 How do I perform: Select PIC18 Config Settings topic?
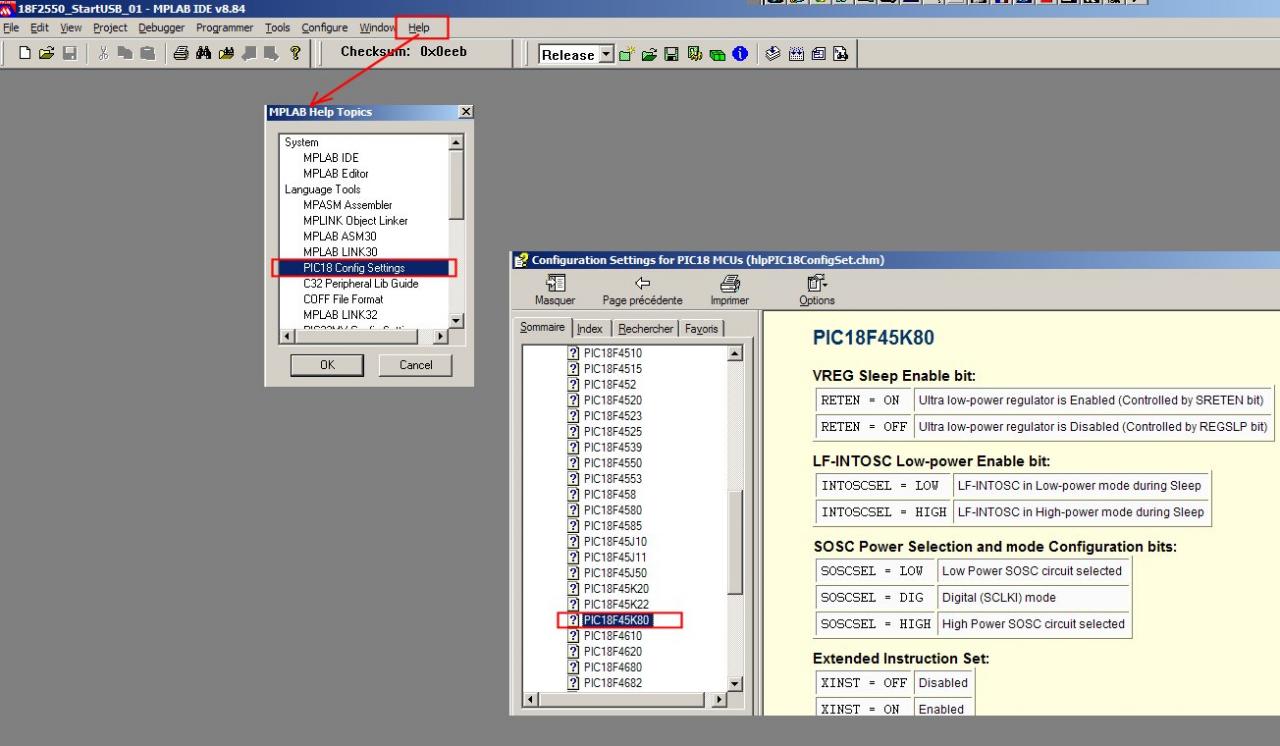(x=364, y=268)
